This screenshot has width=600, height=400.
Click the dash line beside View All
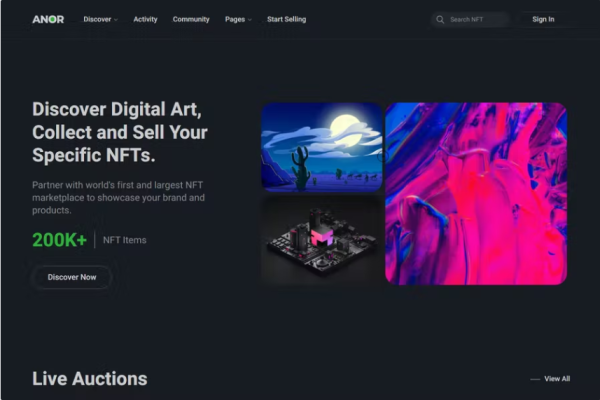click(x=535, y=379)
